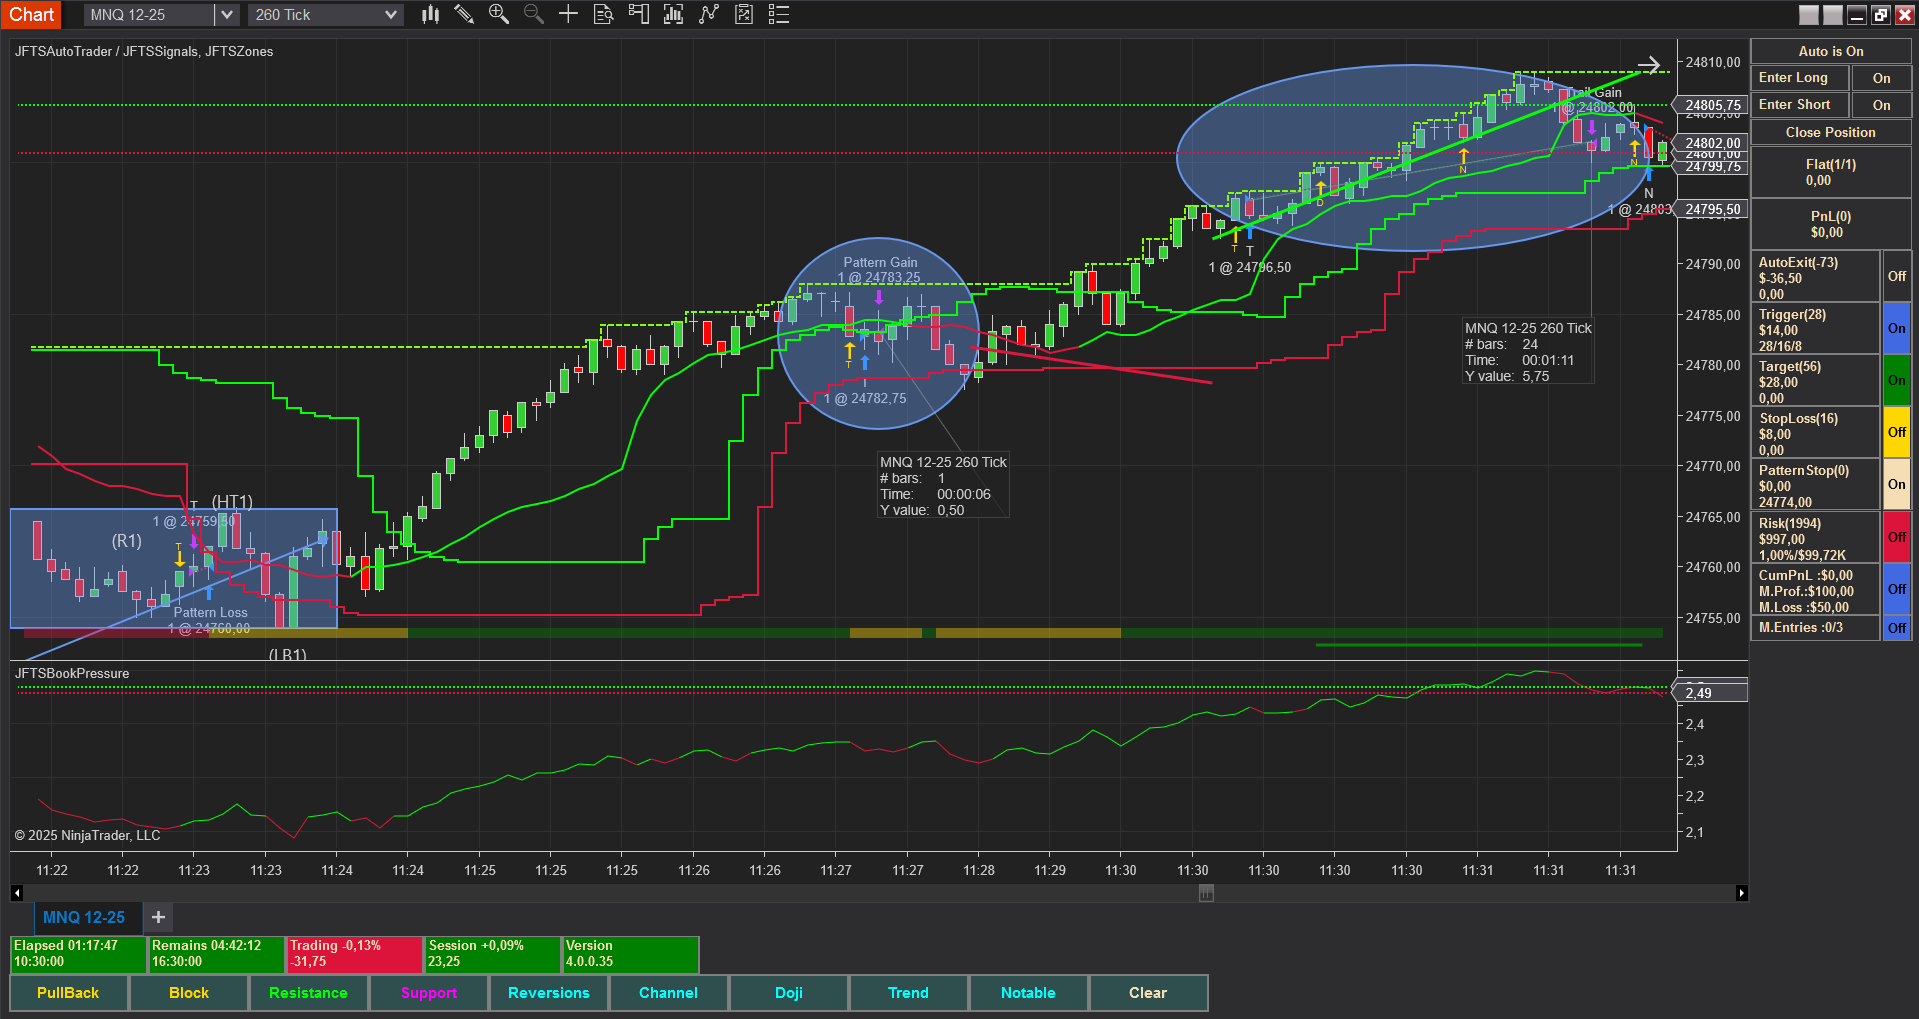Toggle the yellow StopLoss Off switch
The height and width of the screenshot is (1019, 1919).
tap(1896, 432)
